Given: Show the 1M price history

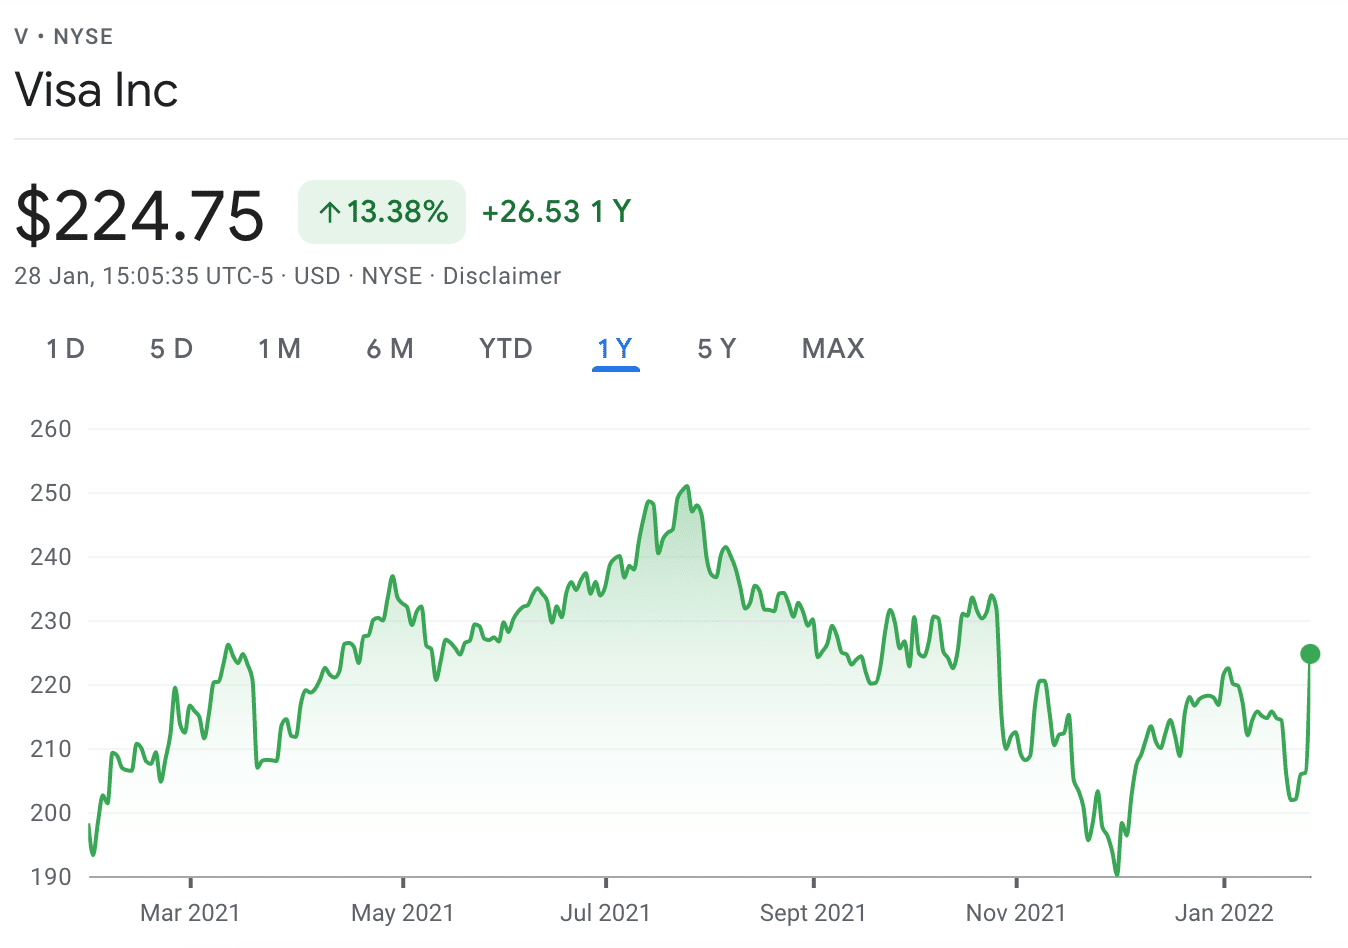Looking at the screenshot, I should [279, 349].
